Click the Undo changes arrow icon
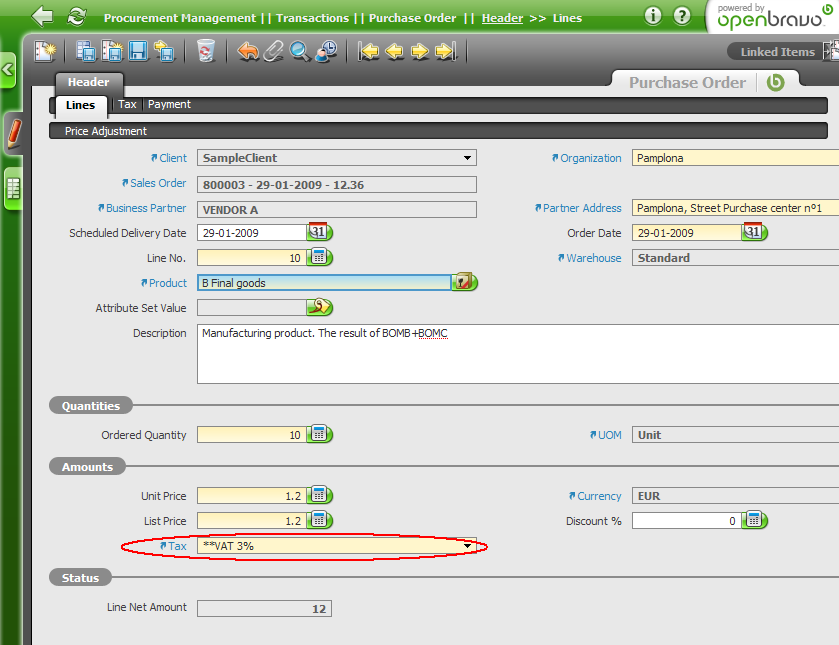Screen dimensions: 839x645 pyautogui.click(x=248, y=51)
